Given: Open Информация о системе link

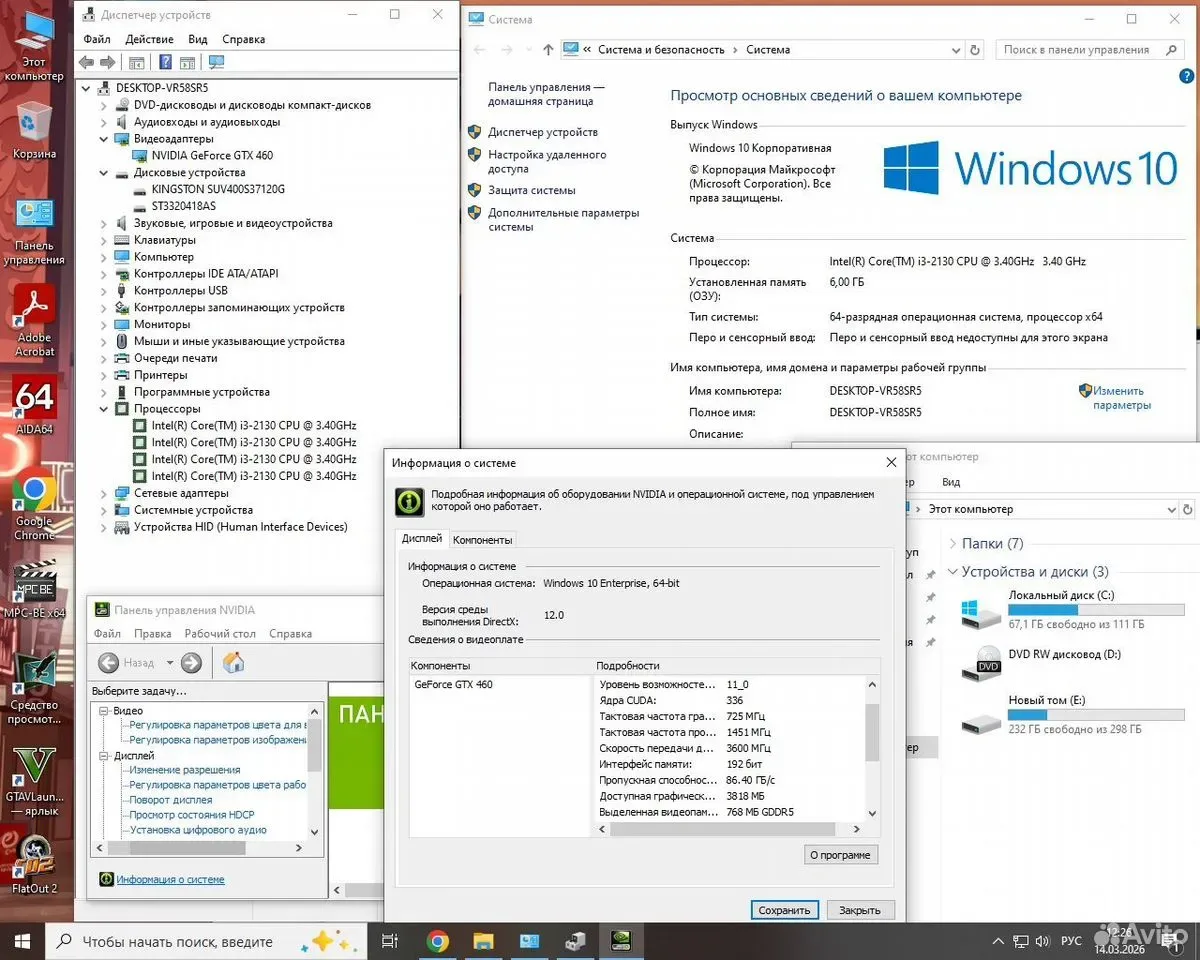Looking at the screenshot, I should coord(171,880).
